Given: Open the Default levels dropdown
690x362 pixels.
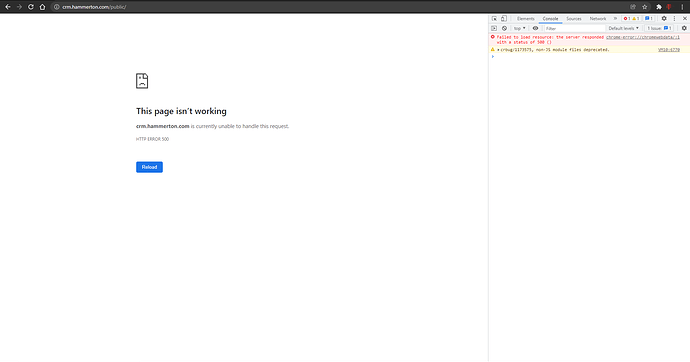Looking at the screenshot, I should 623,28.
